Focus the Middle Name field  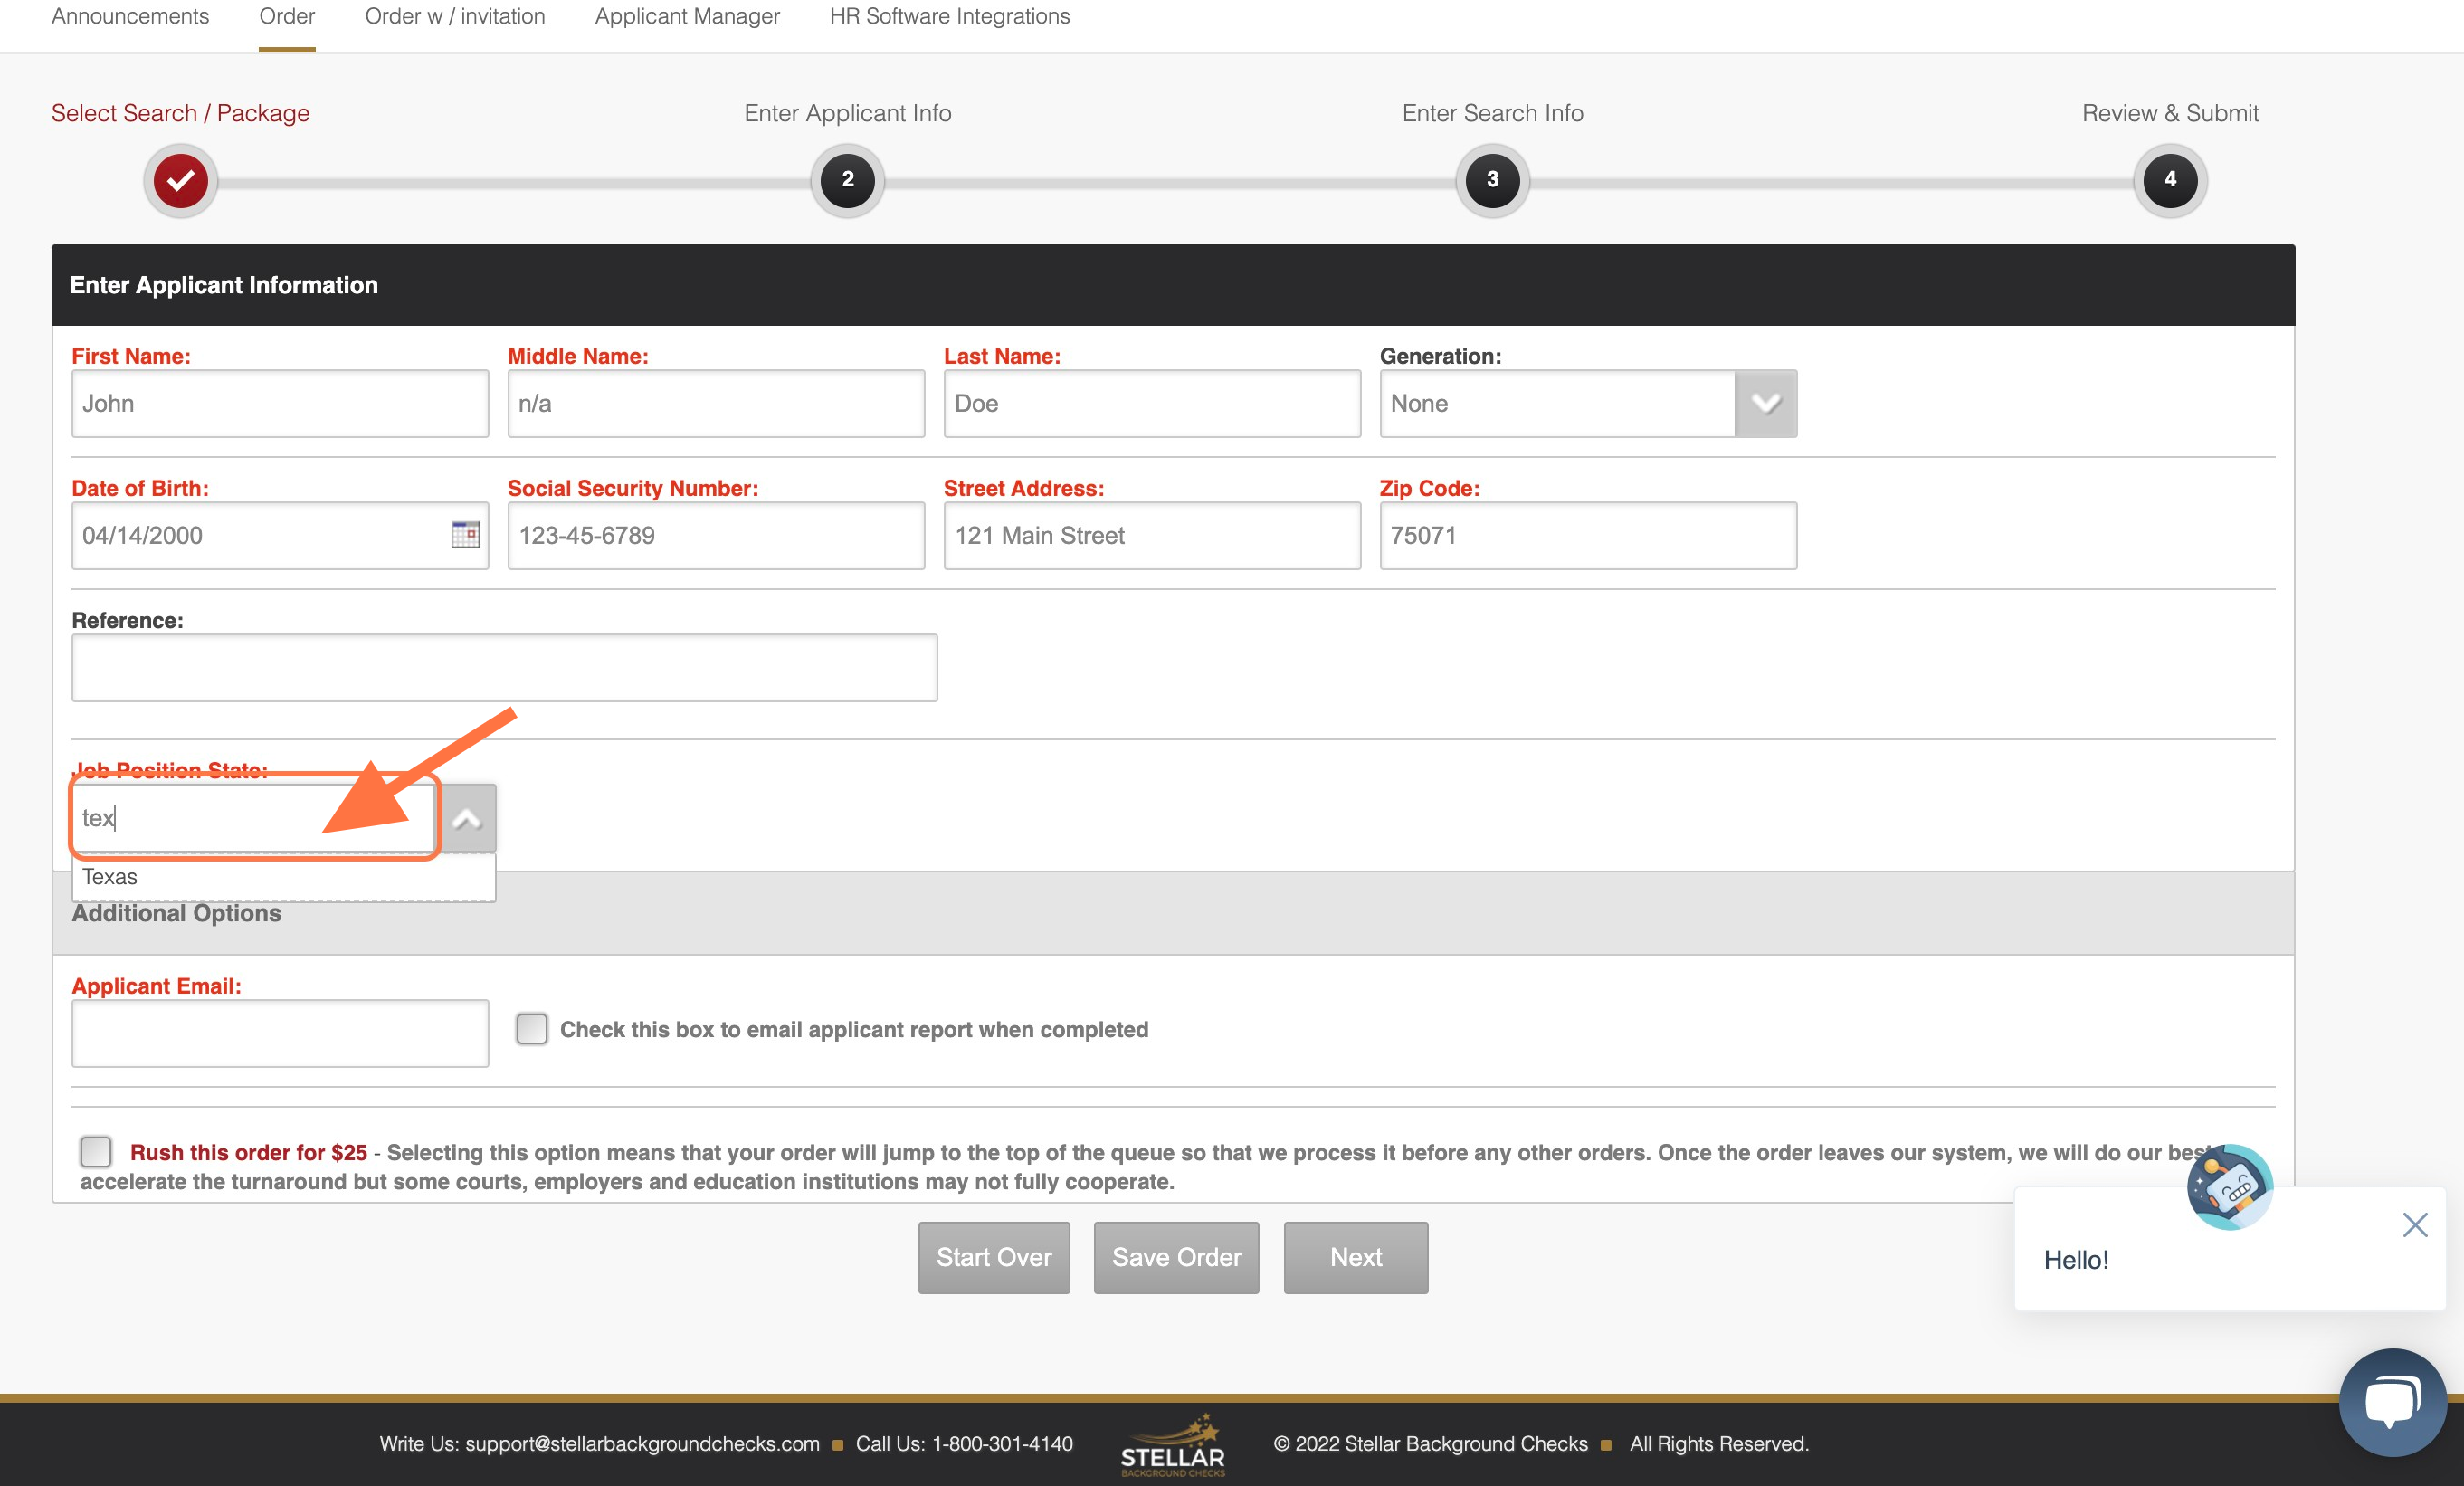(x=716, y=403)
